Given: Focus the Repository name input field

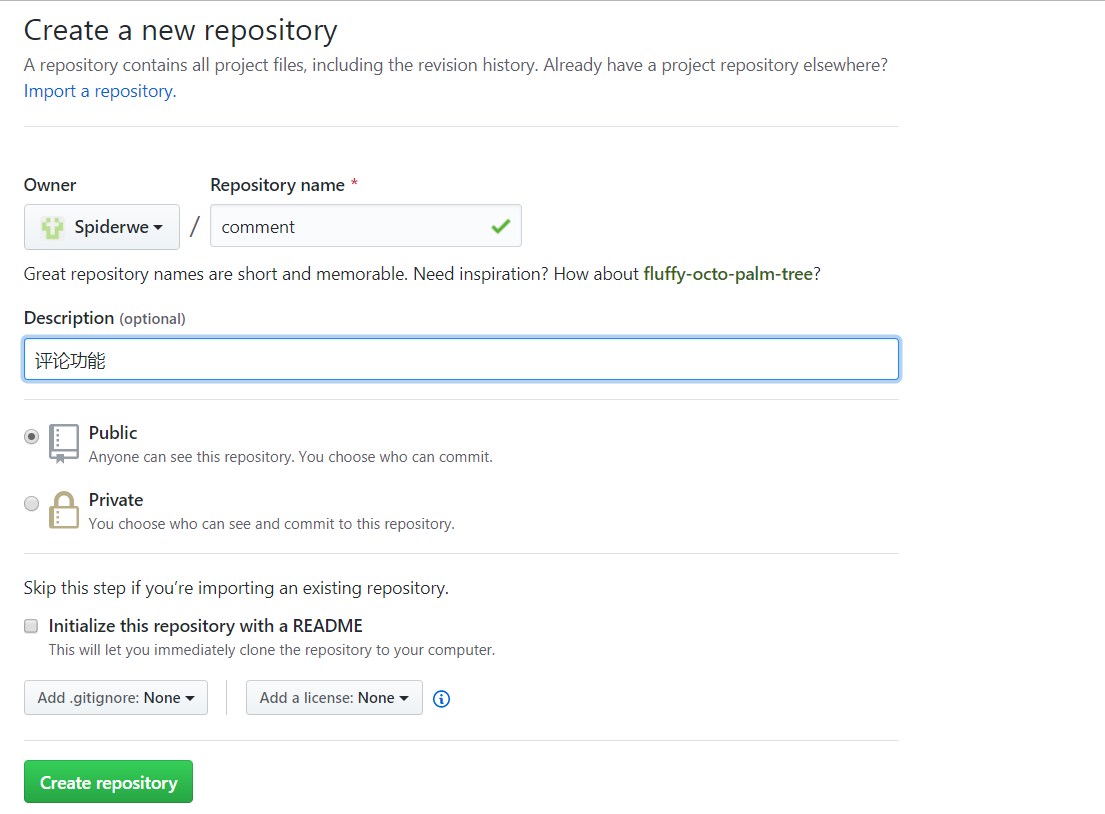Looking at the screenshot, I should [366, 226].
